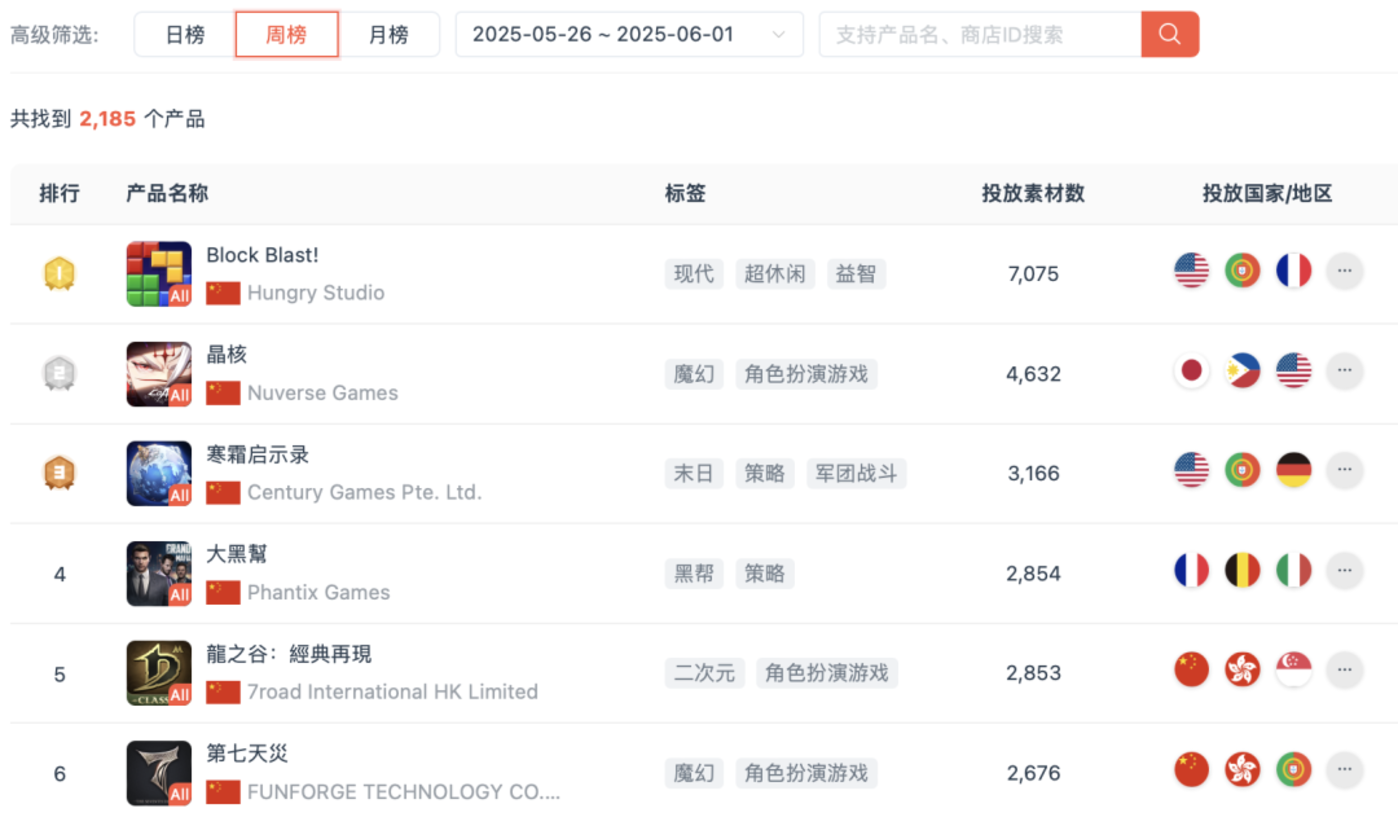Open the Block Blast! app icon
Image resolution: width=1398 pixels, height=817 pixels.
pos(159,274)
